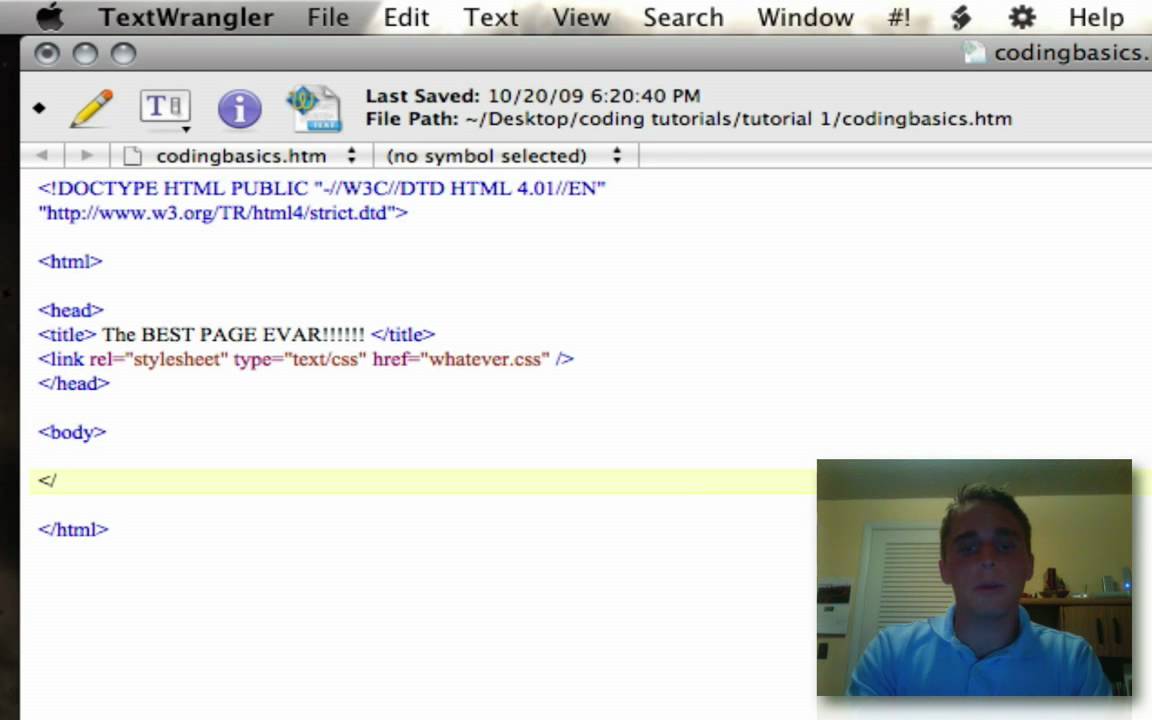1152x720 pixels.
Task: Open the Text Options toolbar popup
Action: (166, 109)
